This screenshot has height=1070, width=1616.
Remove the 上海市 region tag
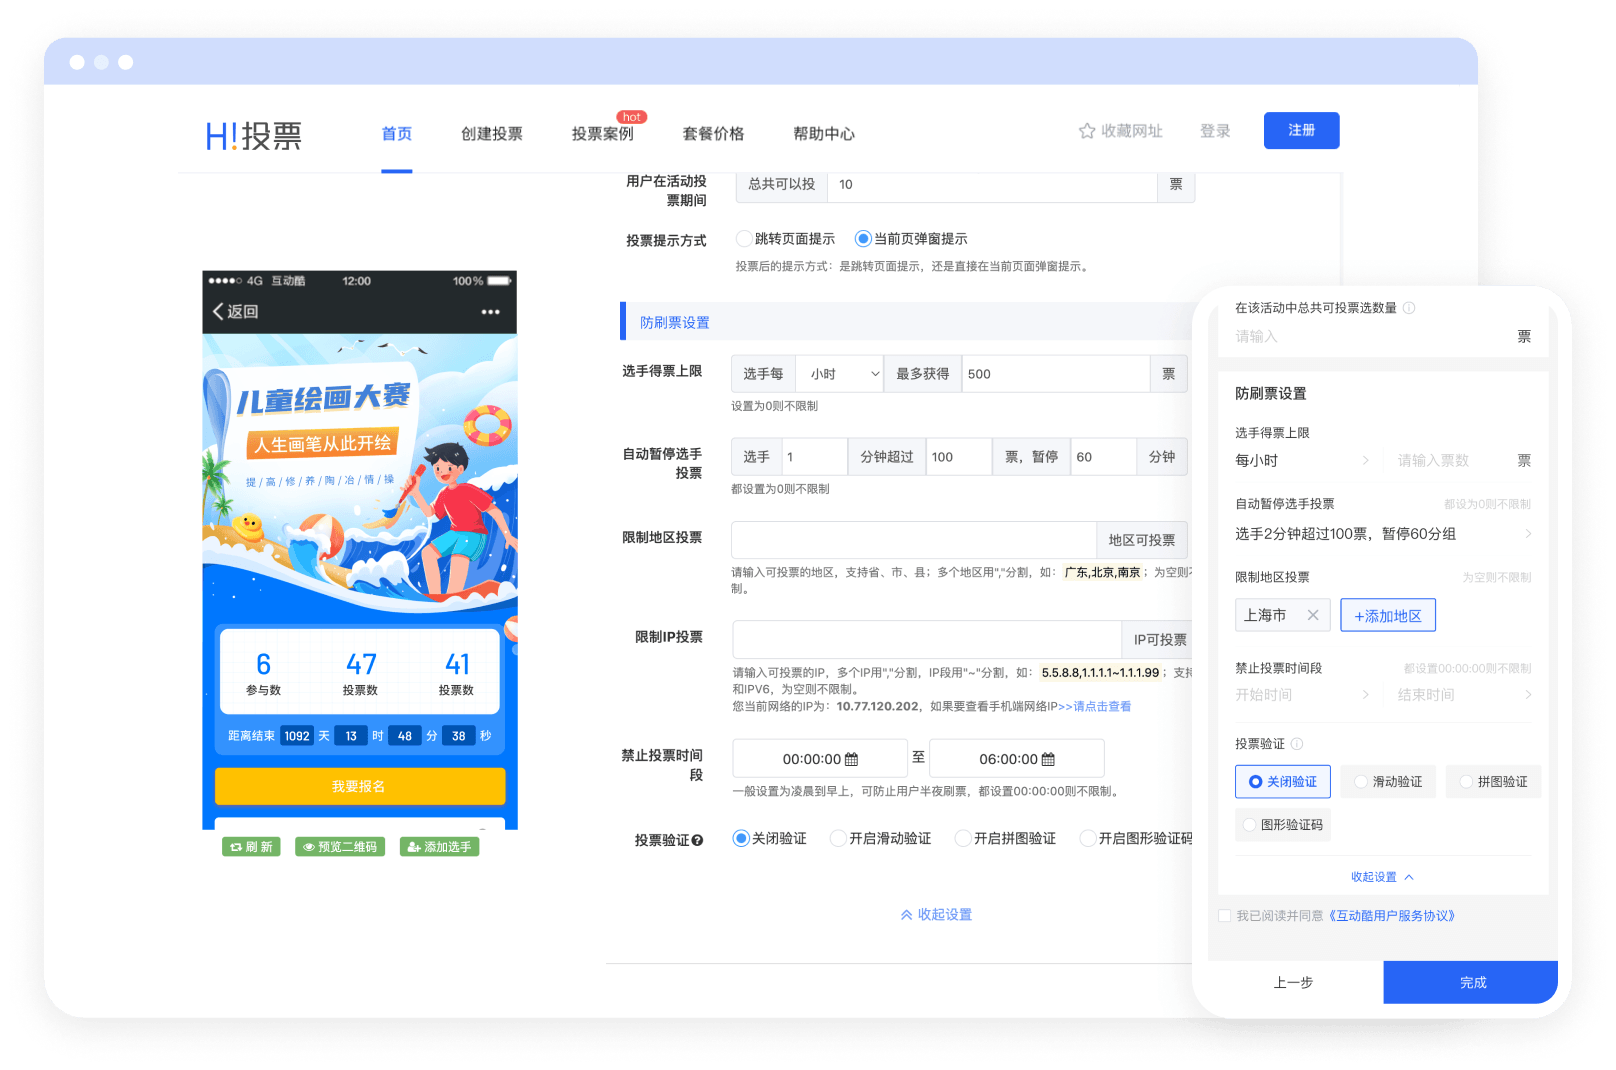click(1313, 615)
